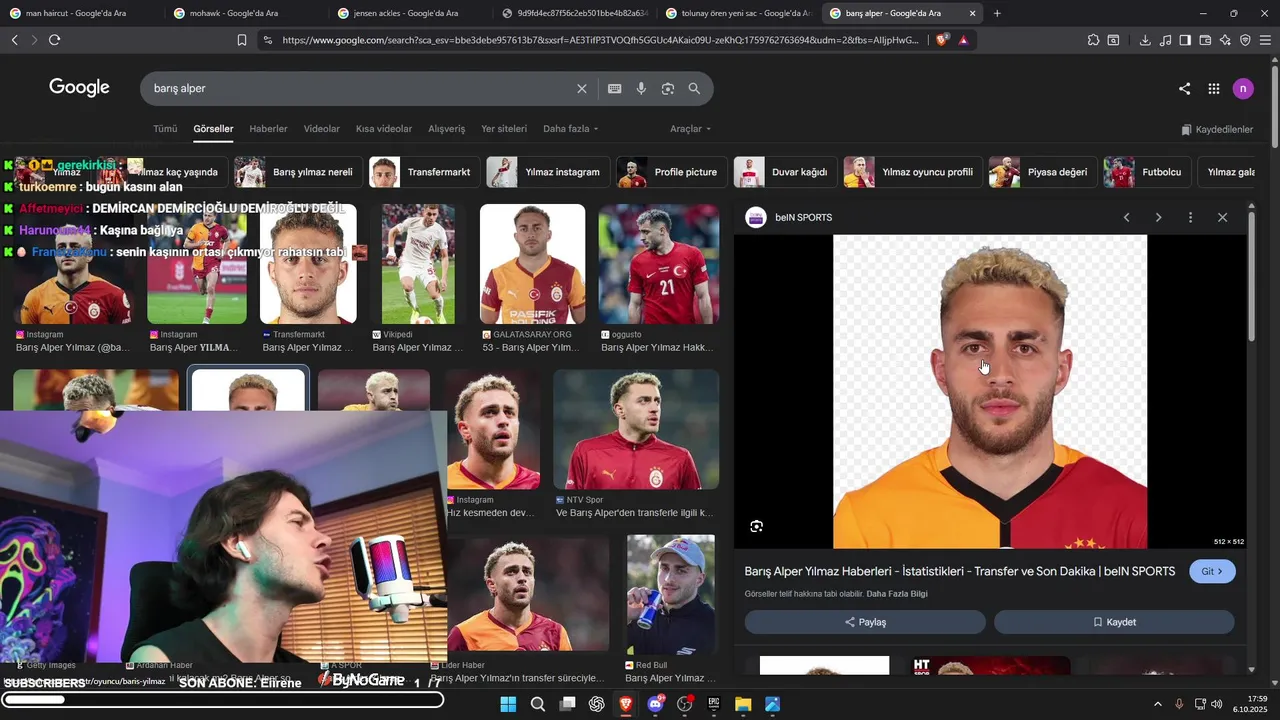
Task: Click the 'Profile picture' filter chip
Action: click(671, 172)
